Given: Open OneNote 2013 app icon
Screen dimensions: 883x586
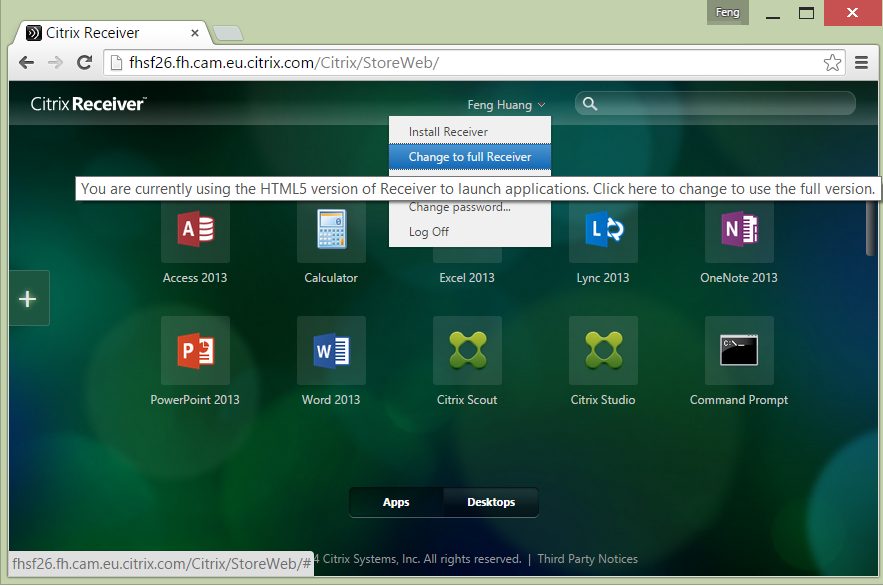Looking at the screenshot, I should click(x=739, y=231).
